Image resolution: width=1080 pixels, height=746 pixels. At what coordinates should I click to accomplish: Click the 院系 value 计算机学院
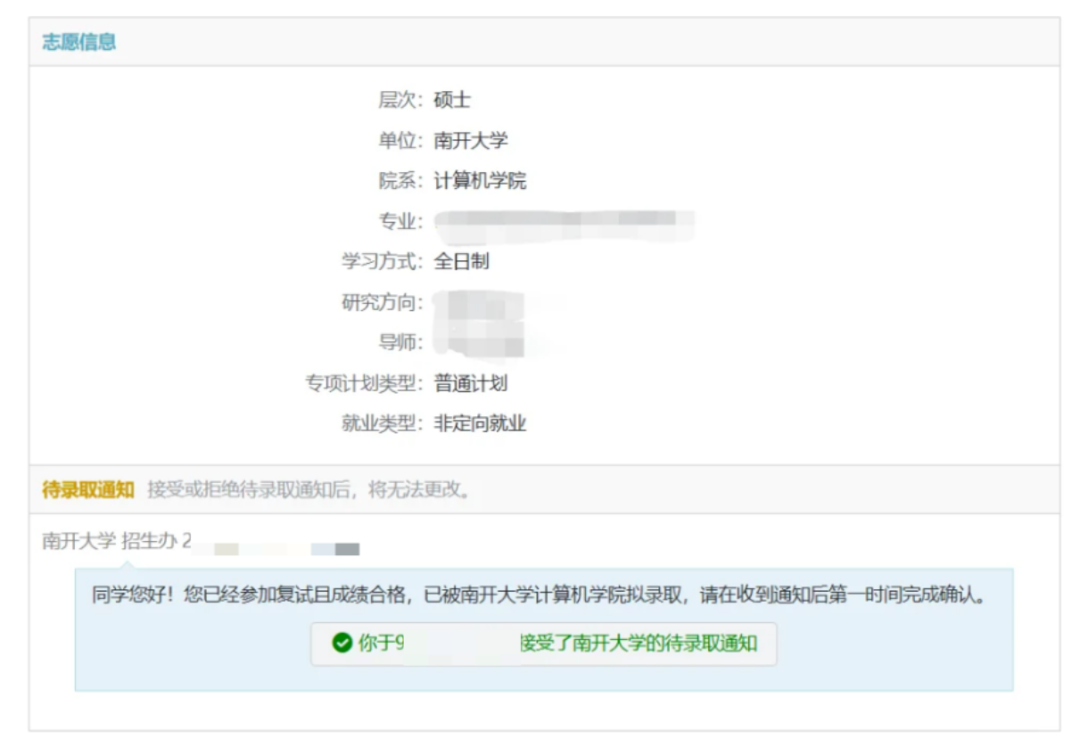tap(480, 180)
